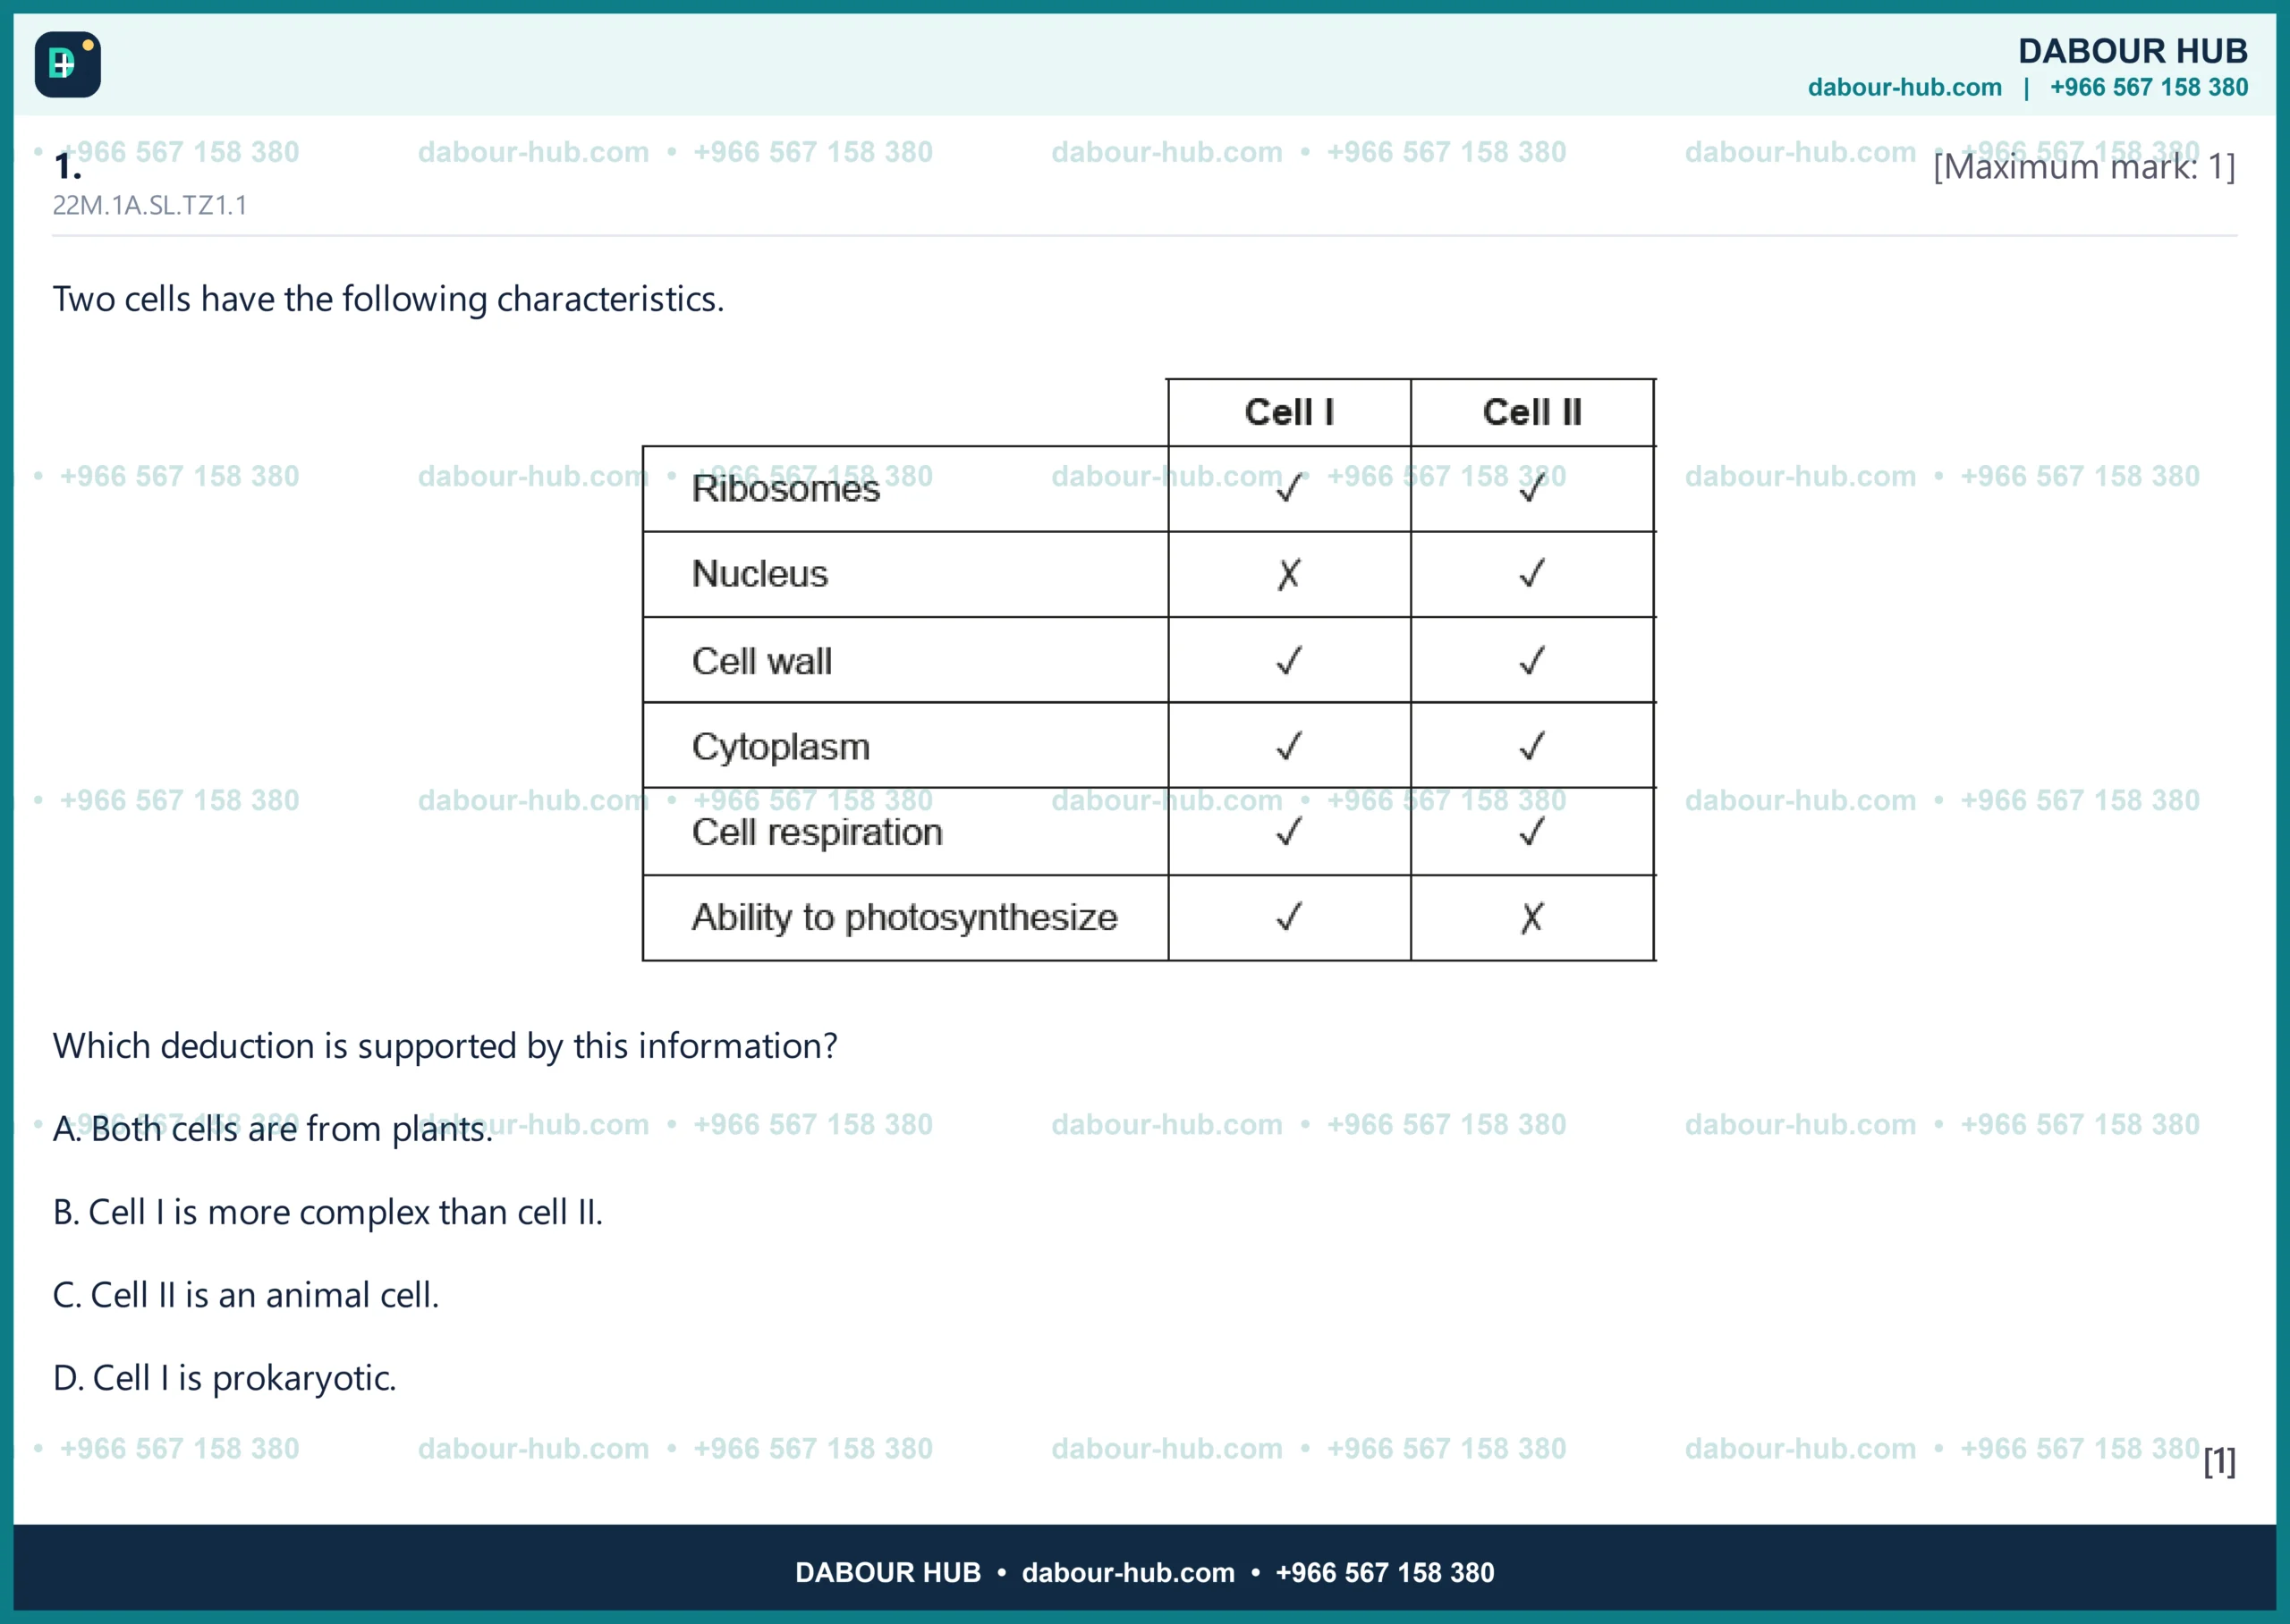The image size is (2290, 1624).
Task: Click the Dabour Hub logo icon
Action: 67,64
